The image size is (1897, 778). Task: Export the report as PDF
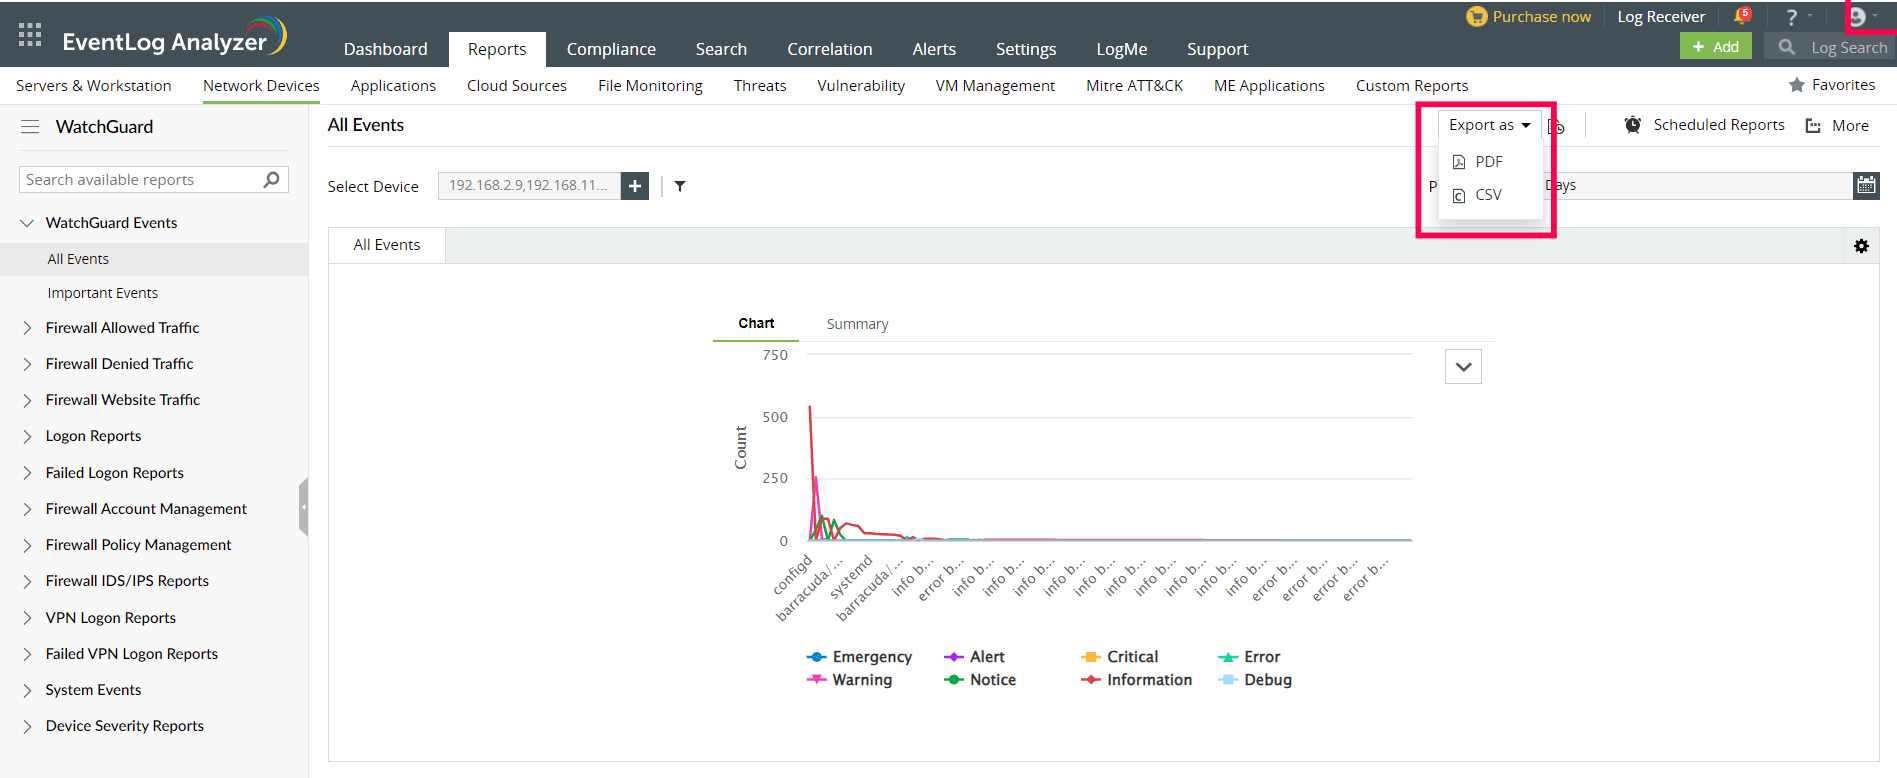[1488, 162]
